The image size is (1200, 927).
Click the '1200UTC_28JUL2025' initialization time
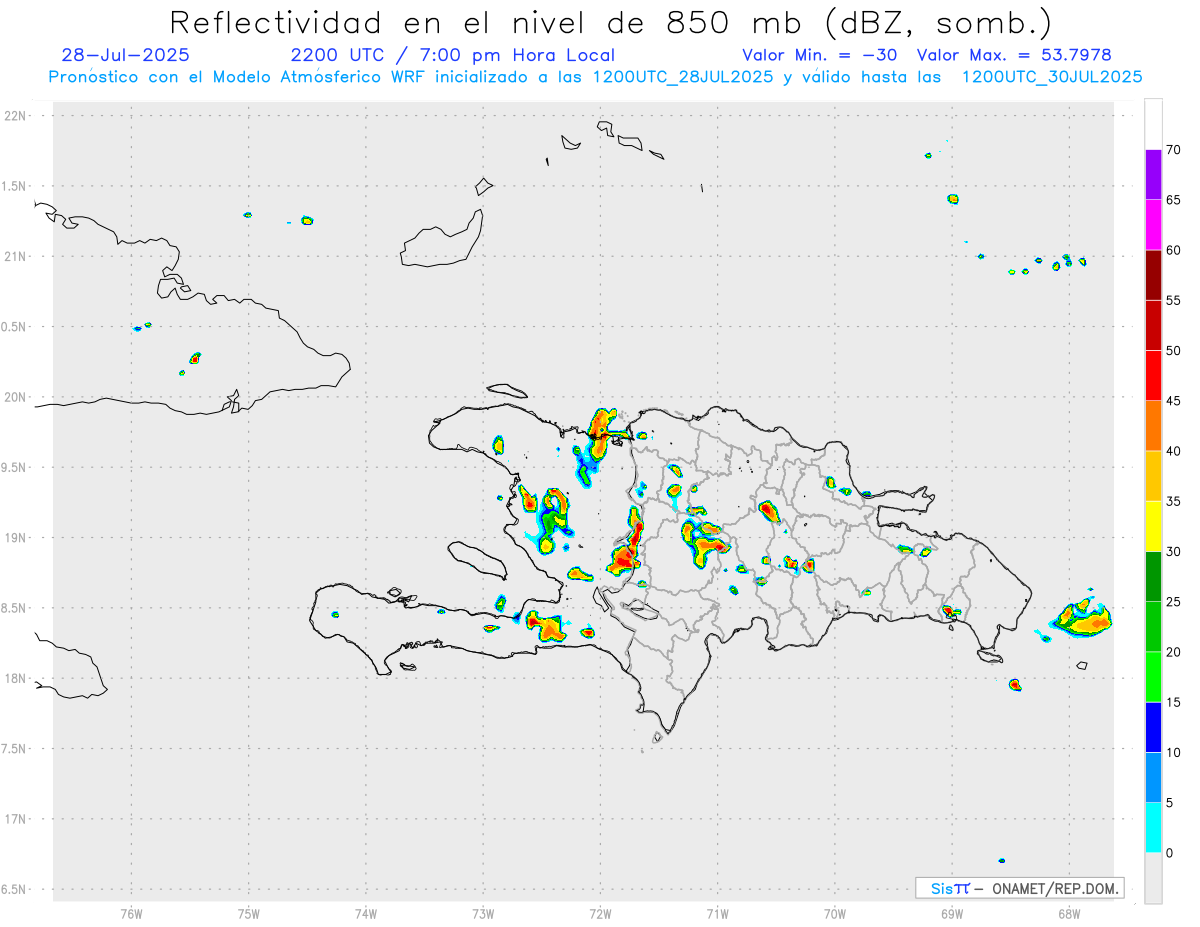point(683,77)
